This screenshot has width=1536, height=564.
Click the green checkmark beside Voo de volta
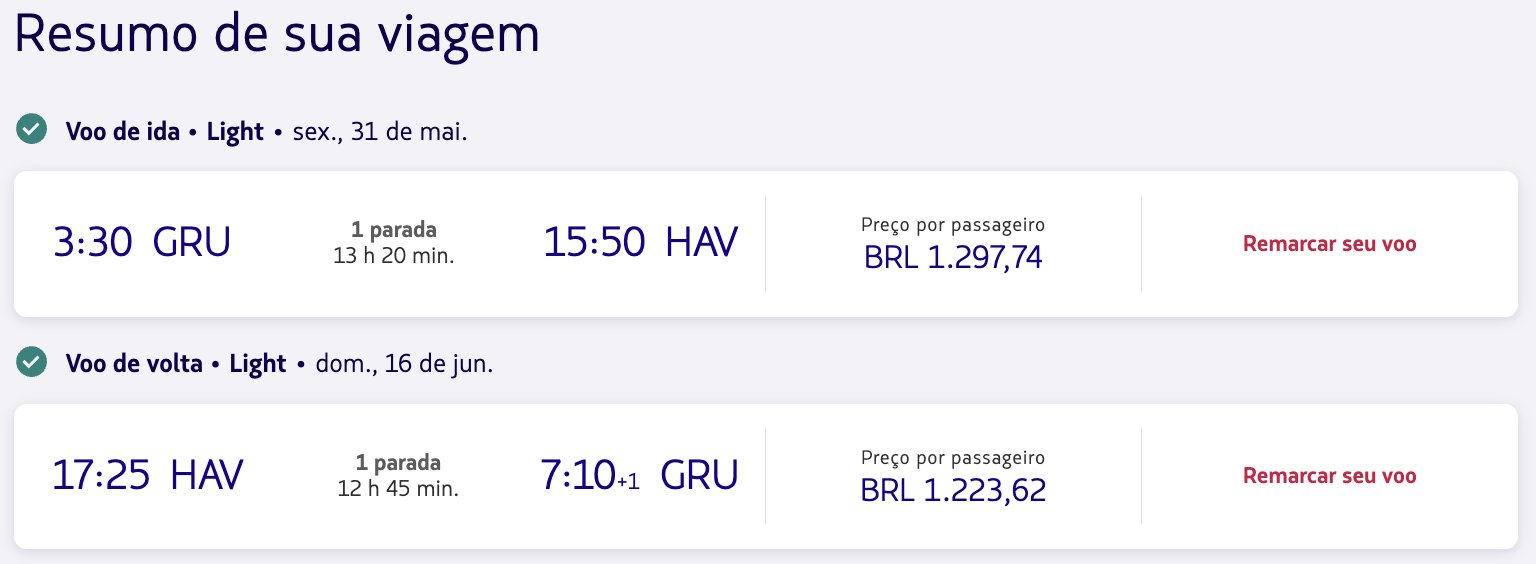tap(33, 362)
